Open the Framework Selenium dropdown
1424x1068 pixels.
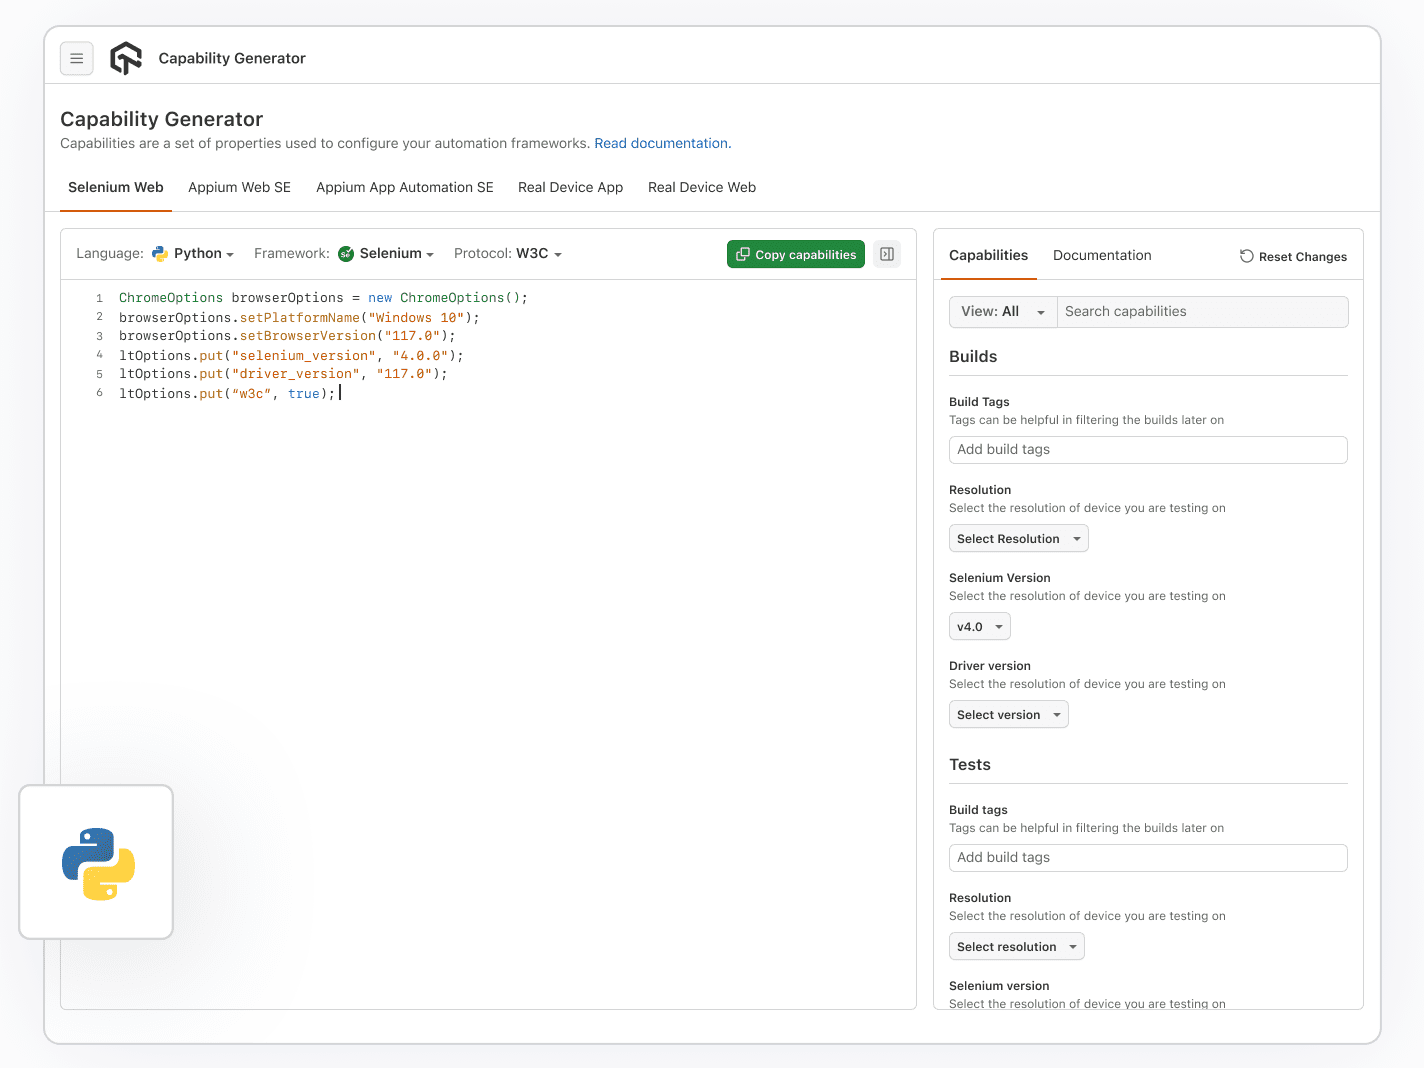click(386, 254)
